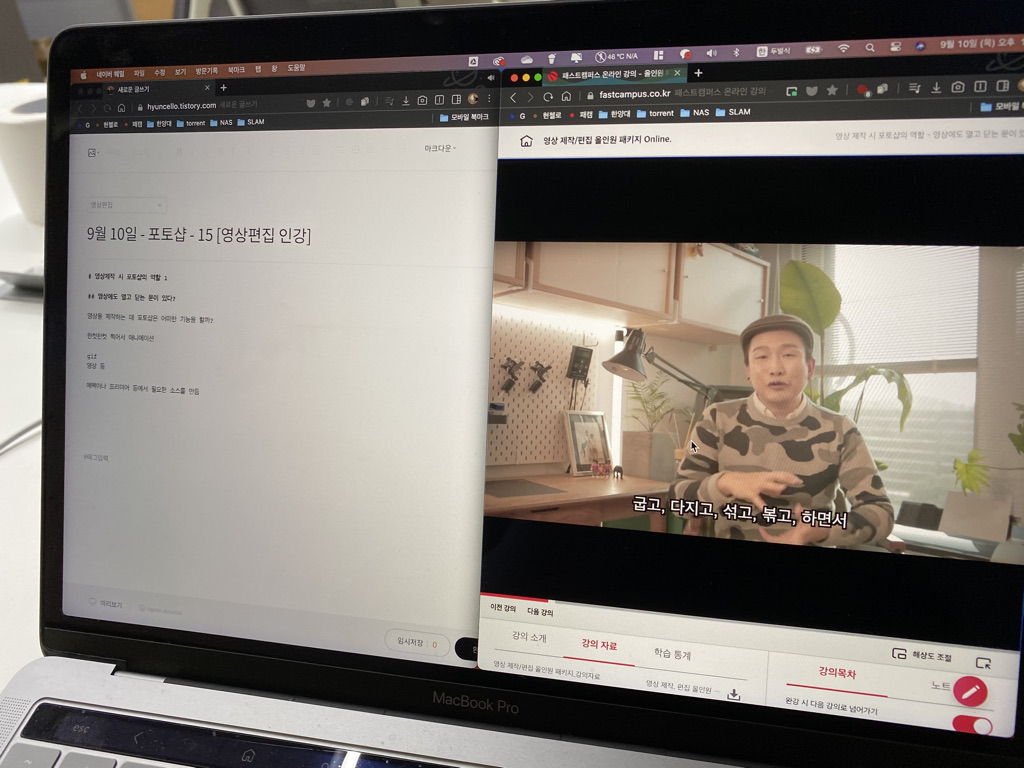The image size is (1024, 768).
Task: Open Control Center in the menu bar
Action: pyautogui.click(x=895, y=47)
